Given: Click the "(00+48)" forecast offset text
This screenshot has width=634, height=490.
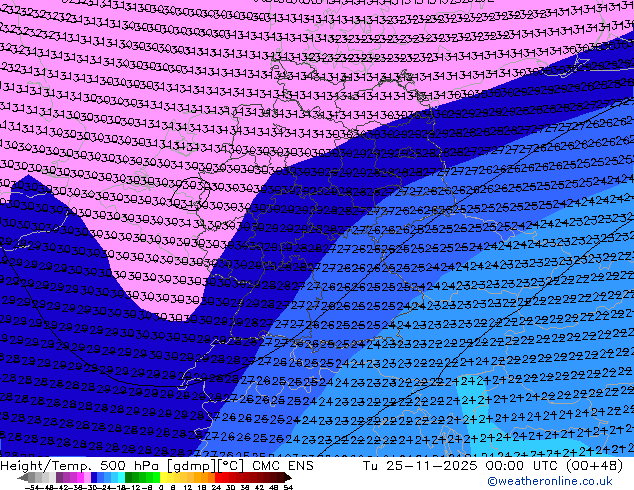Looking at the screenshot, I should click(594, 466).
